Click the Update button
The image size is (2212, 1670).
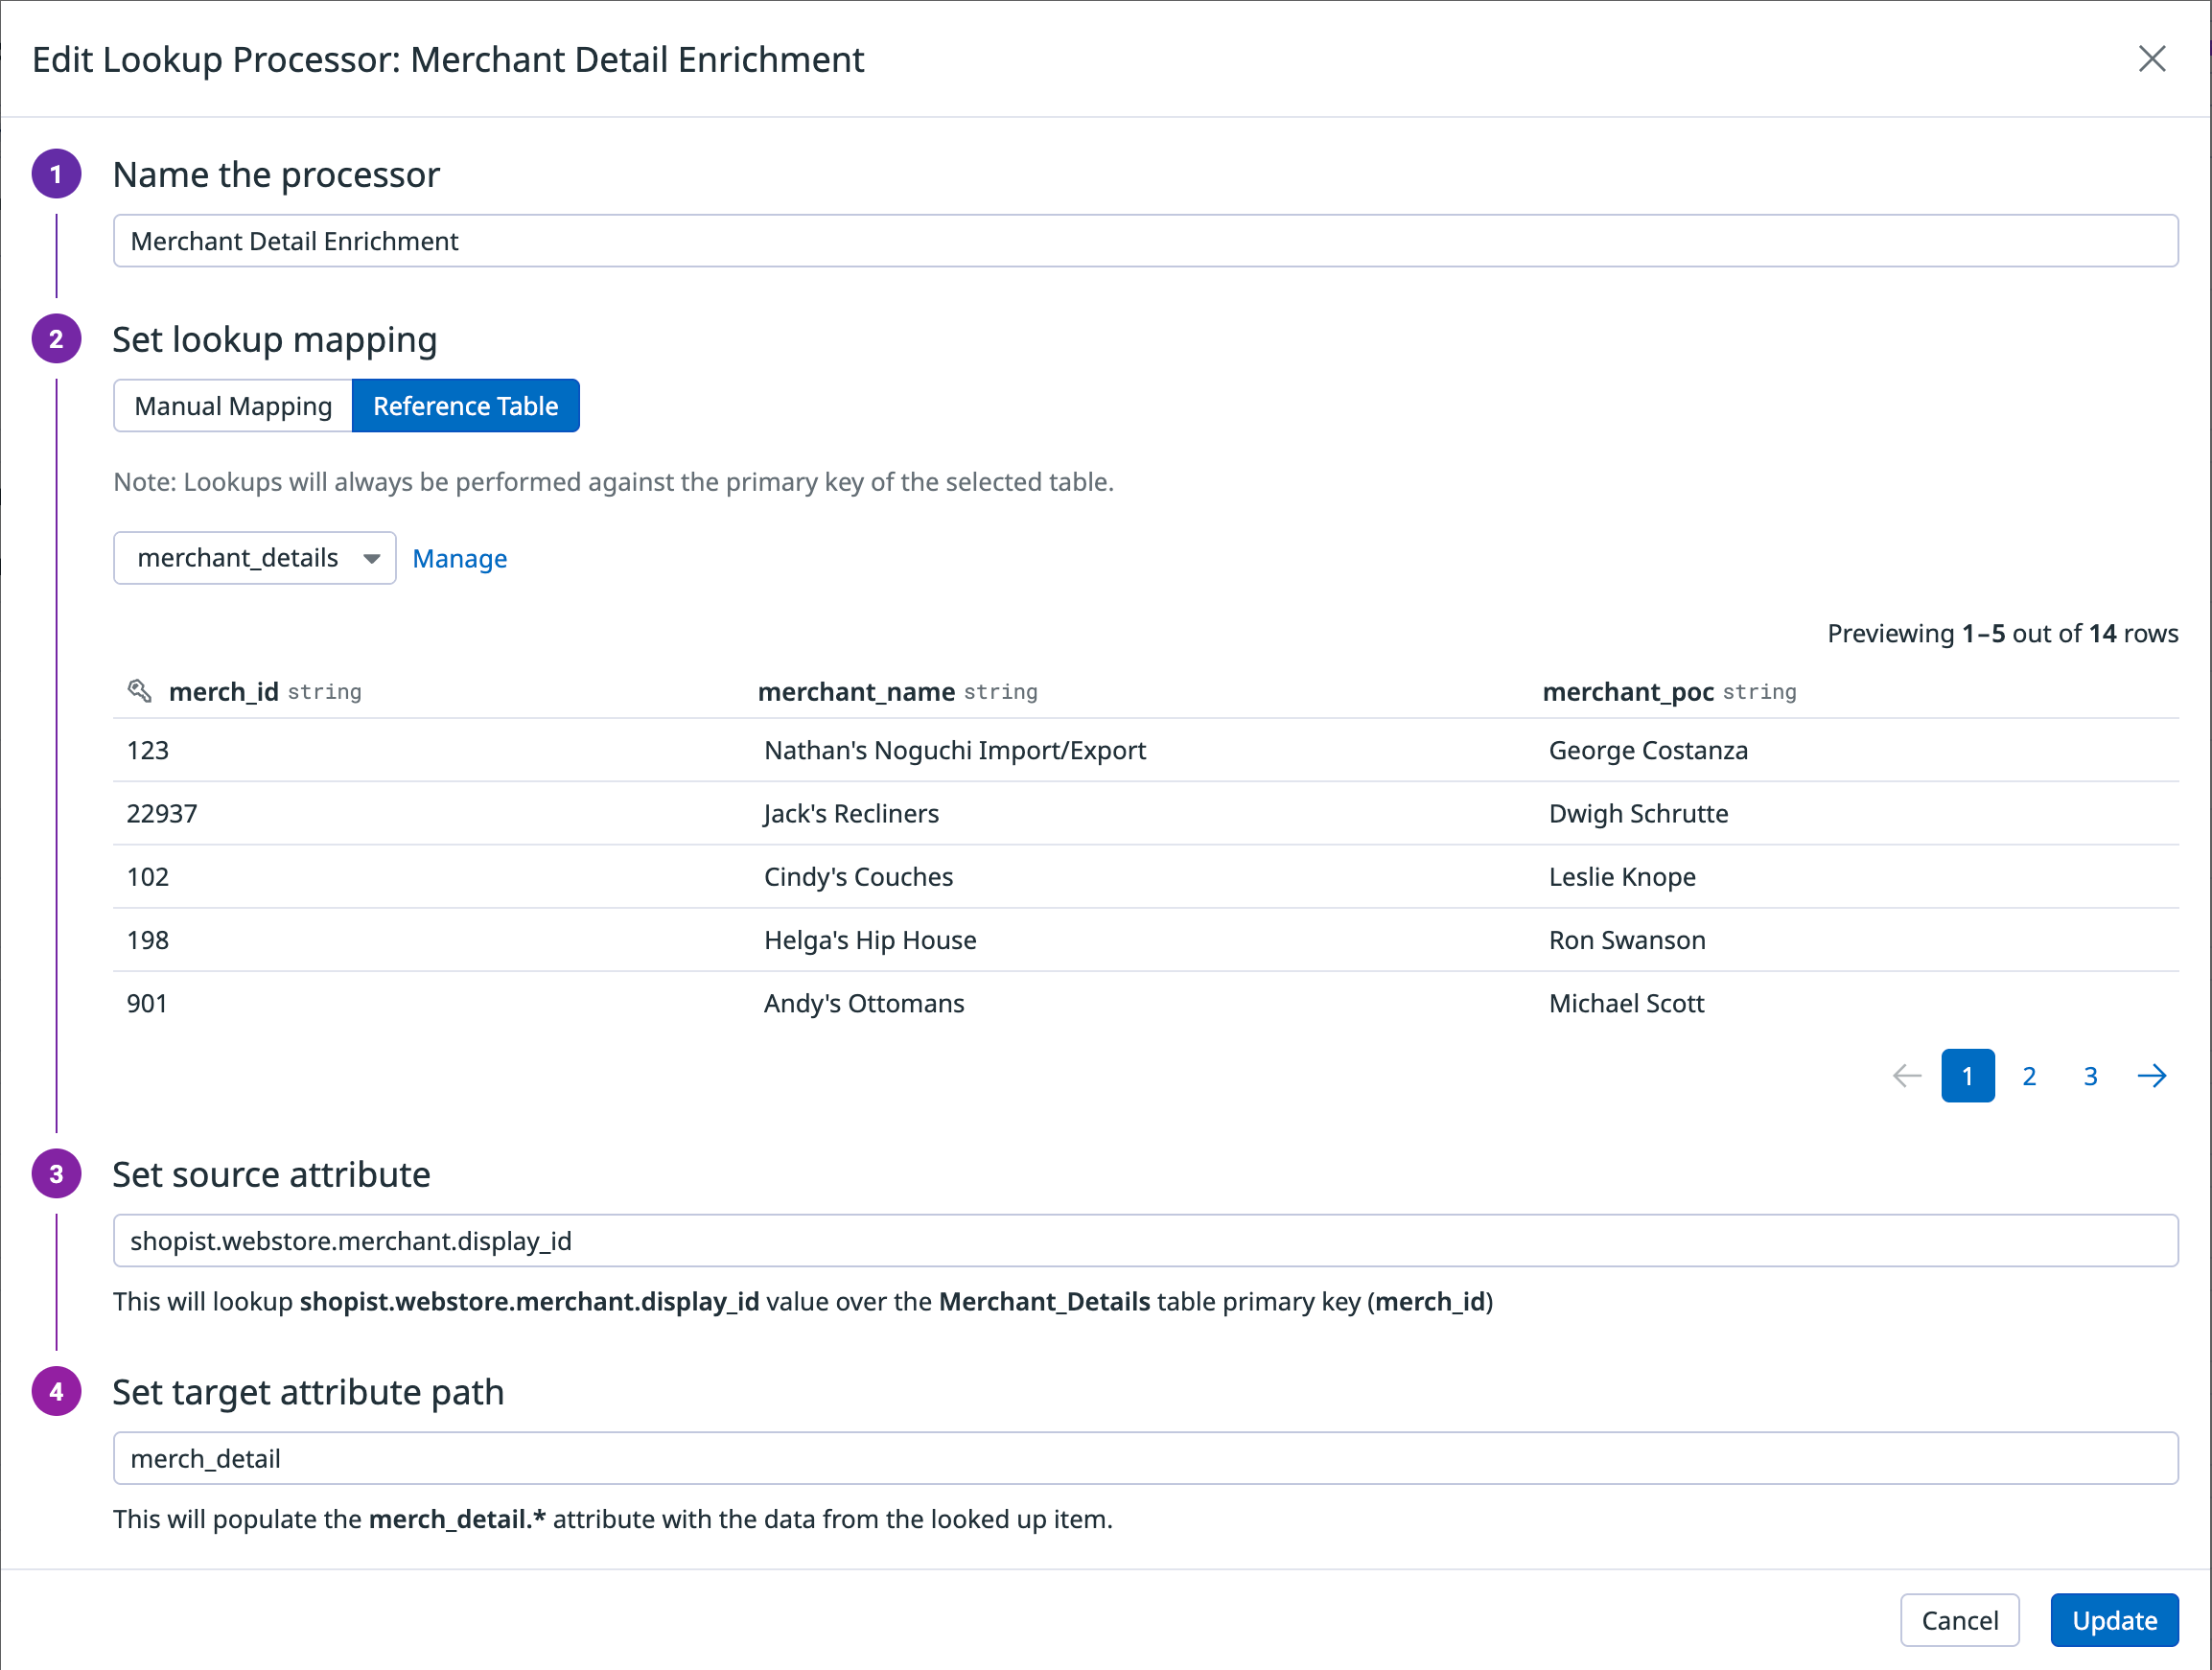point(2114,1620)
